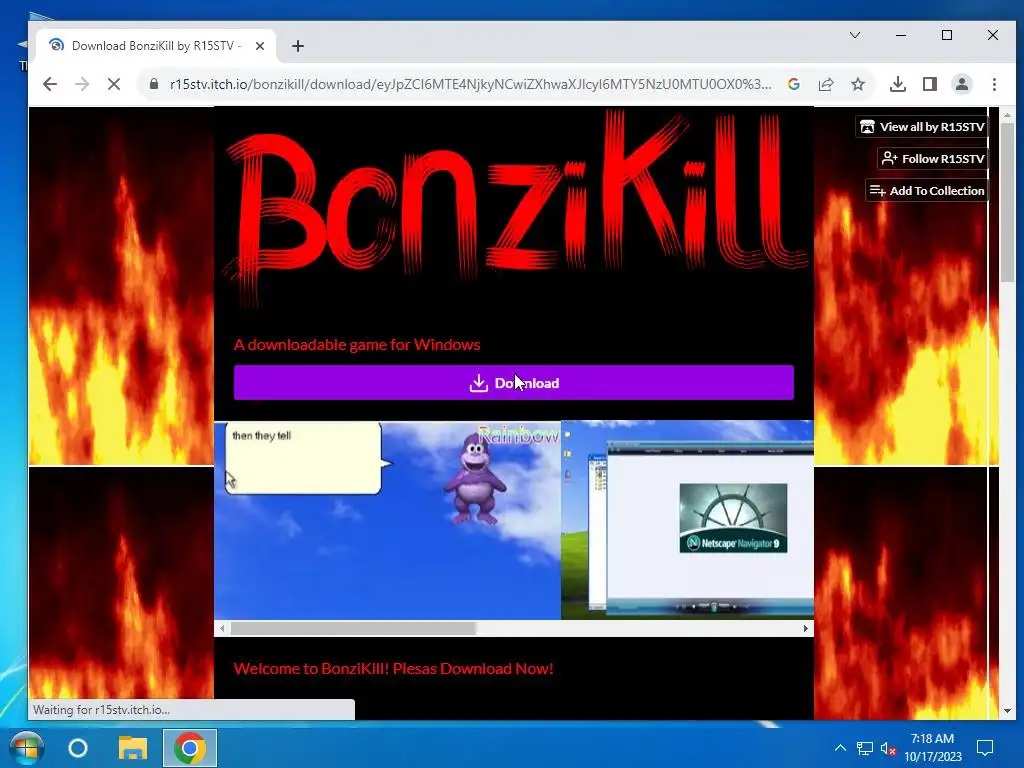Image resolution: width=1024 pixels, height=768 pixels.
Task: Expand tab search chevron
Action: (x=855, y=35)
